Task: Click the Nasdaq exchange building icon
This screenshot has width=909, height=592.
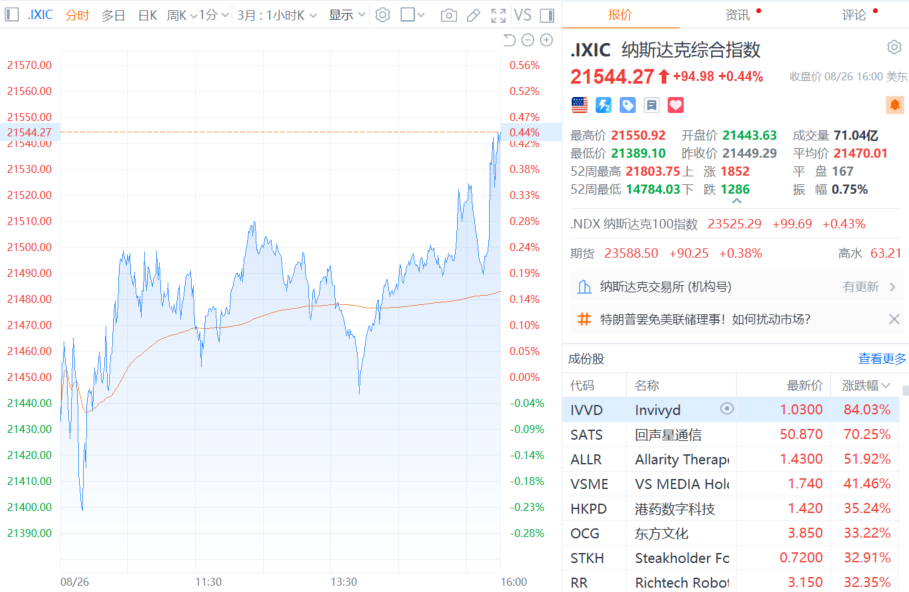Action: (584, 286)
